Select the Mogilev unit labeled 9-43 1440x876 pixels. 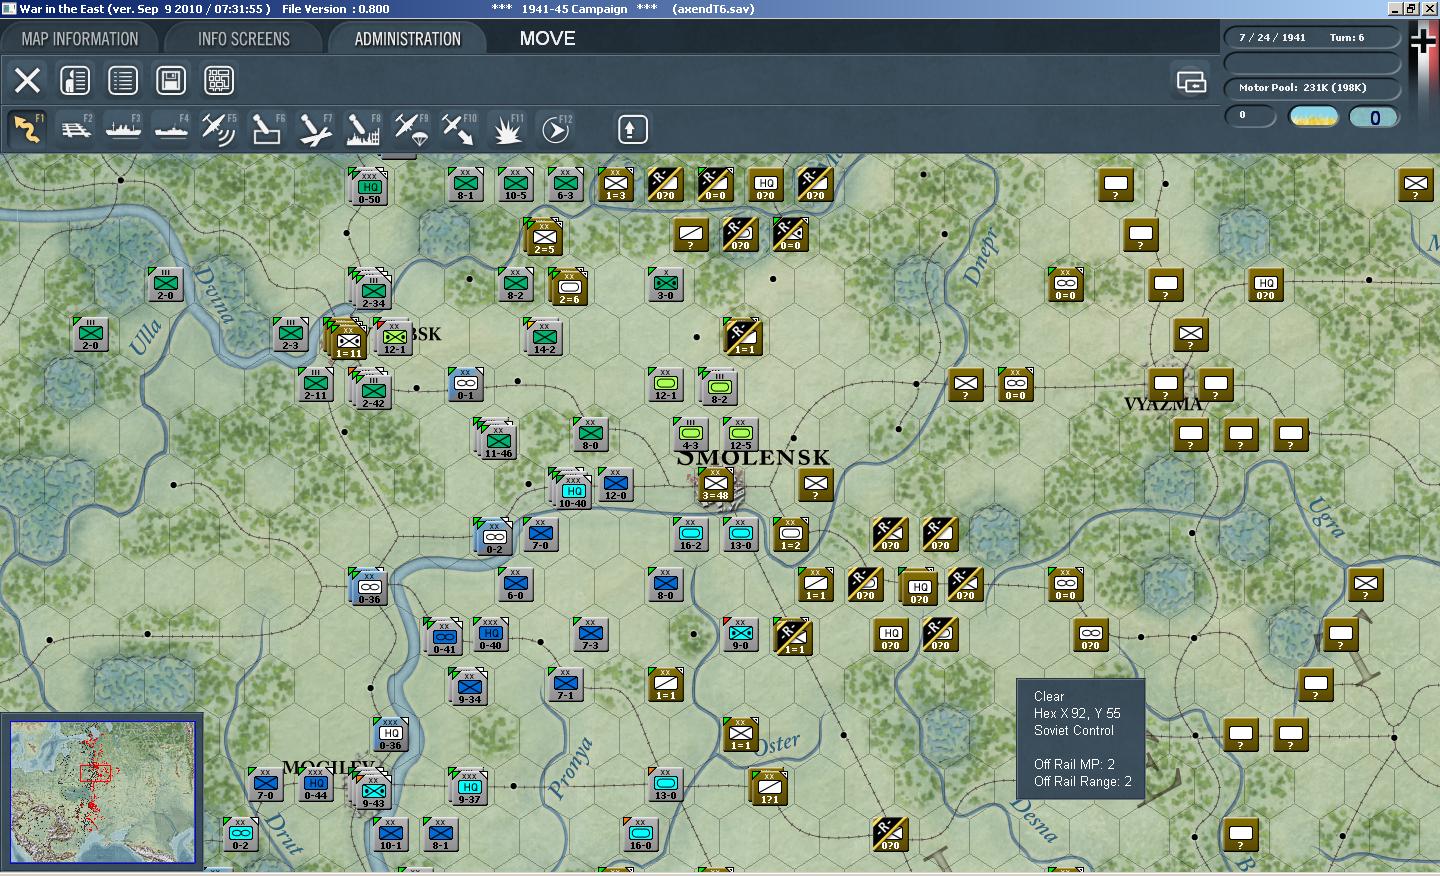pos(373,791)
